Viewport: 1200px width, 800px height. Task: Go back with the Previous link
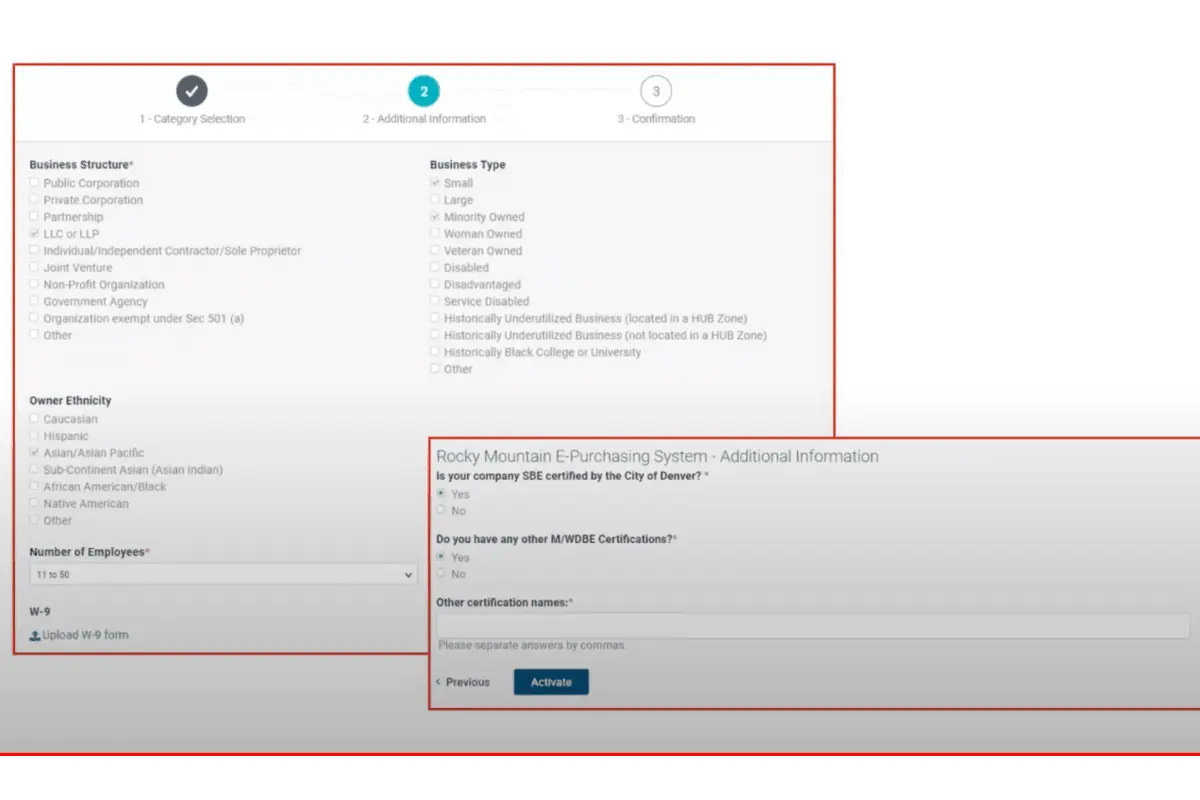coord(463,682)
